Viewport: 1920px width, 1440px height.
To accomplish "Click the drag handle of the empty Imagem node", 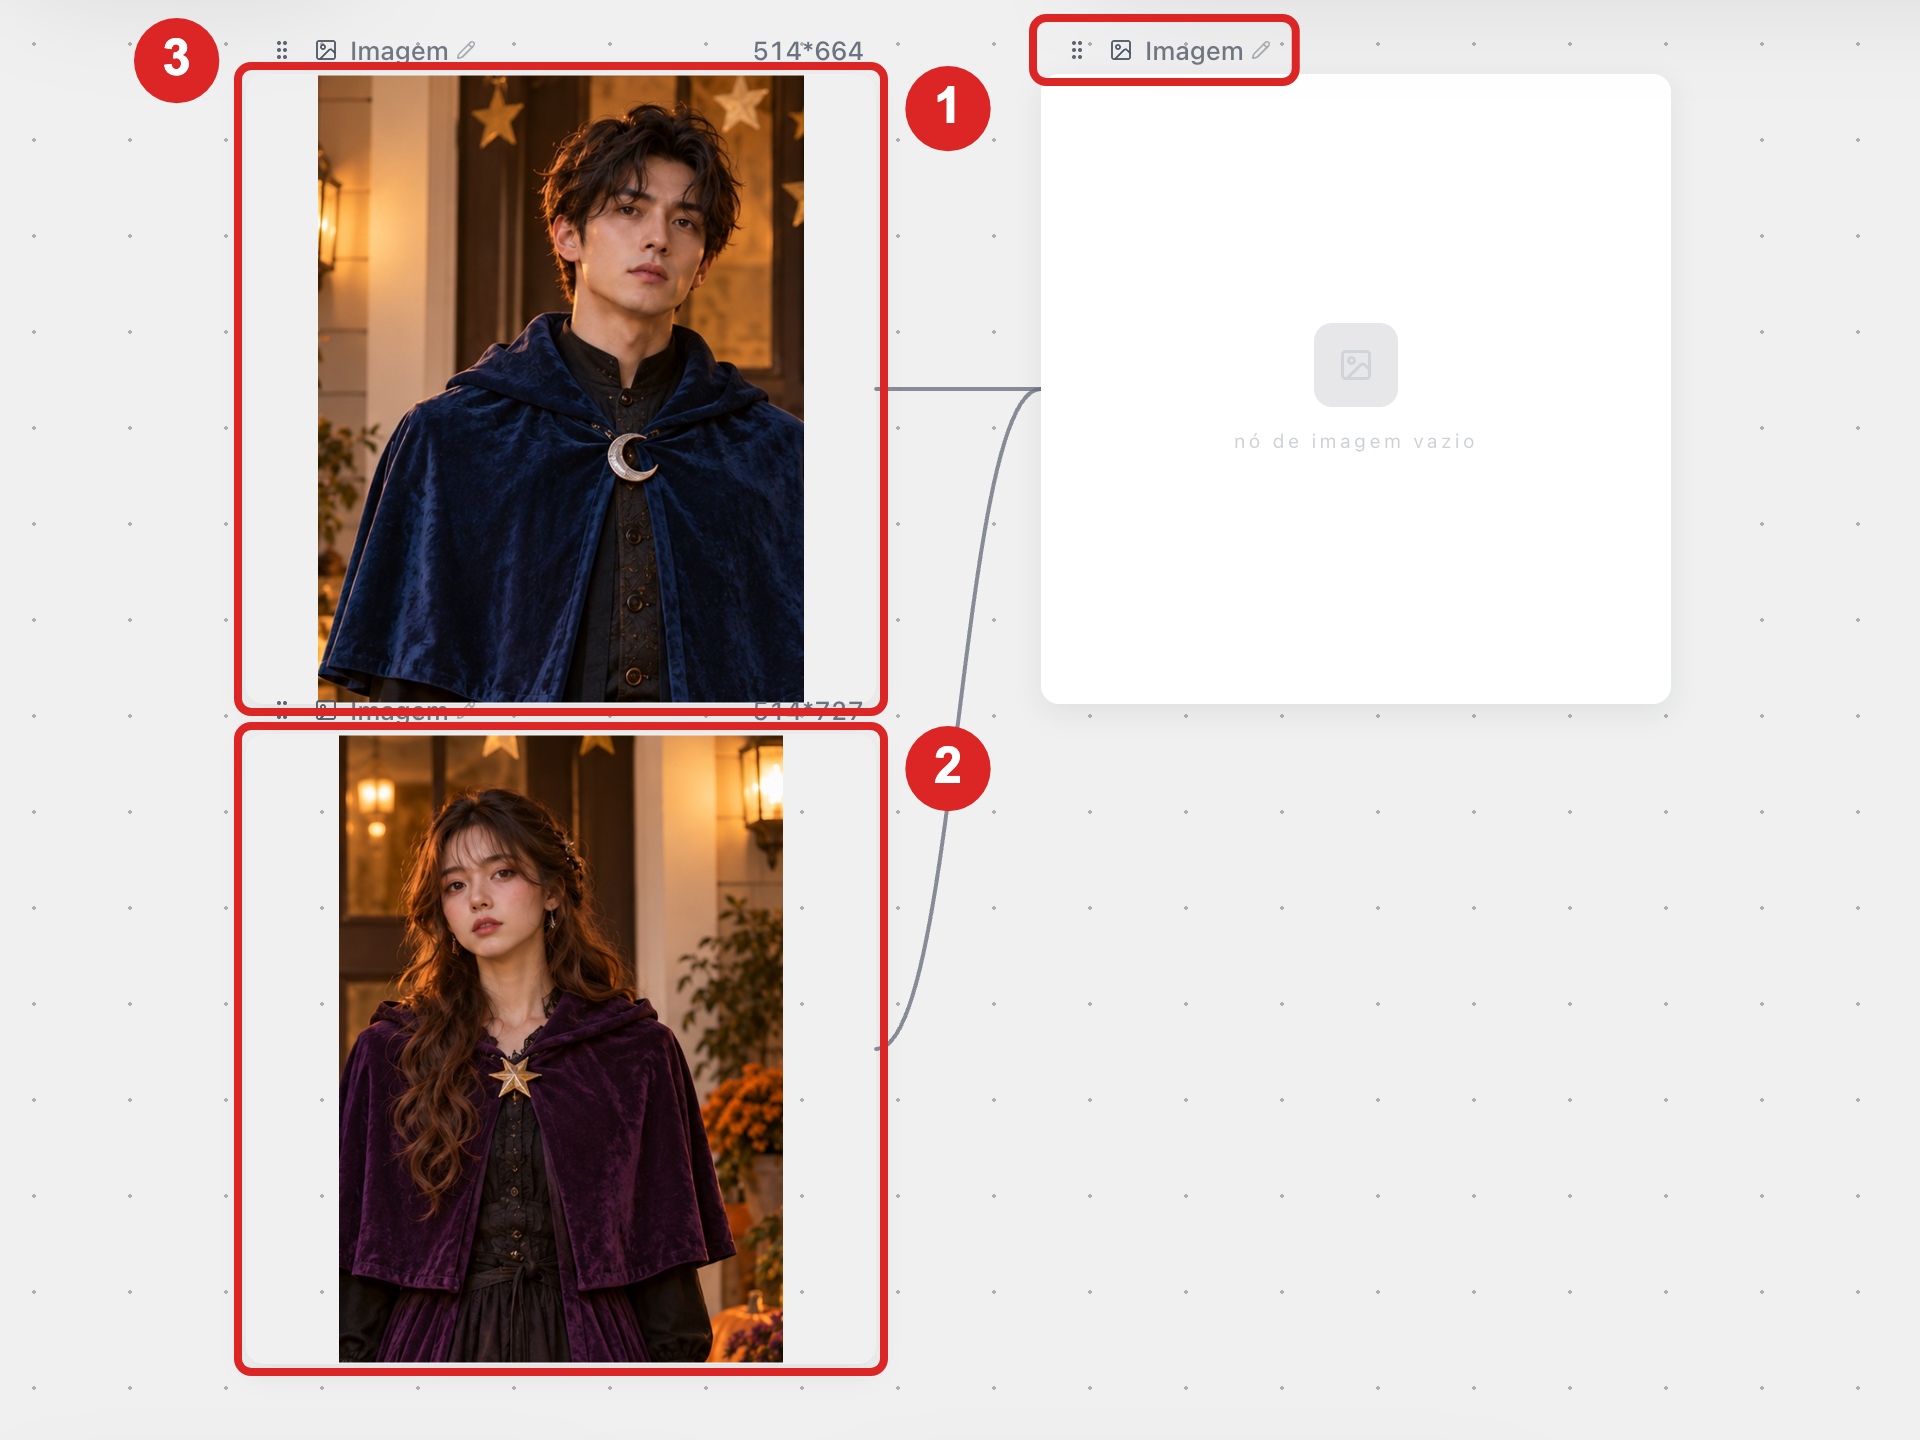I will tap(1077, 50).
